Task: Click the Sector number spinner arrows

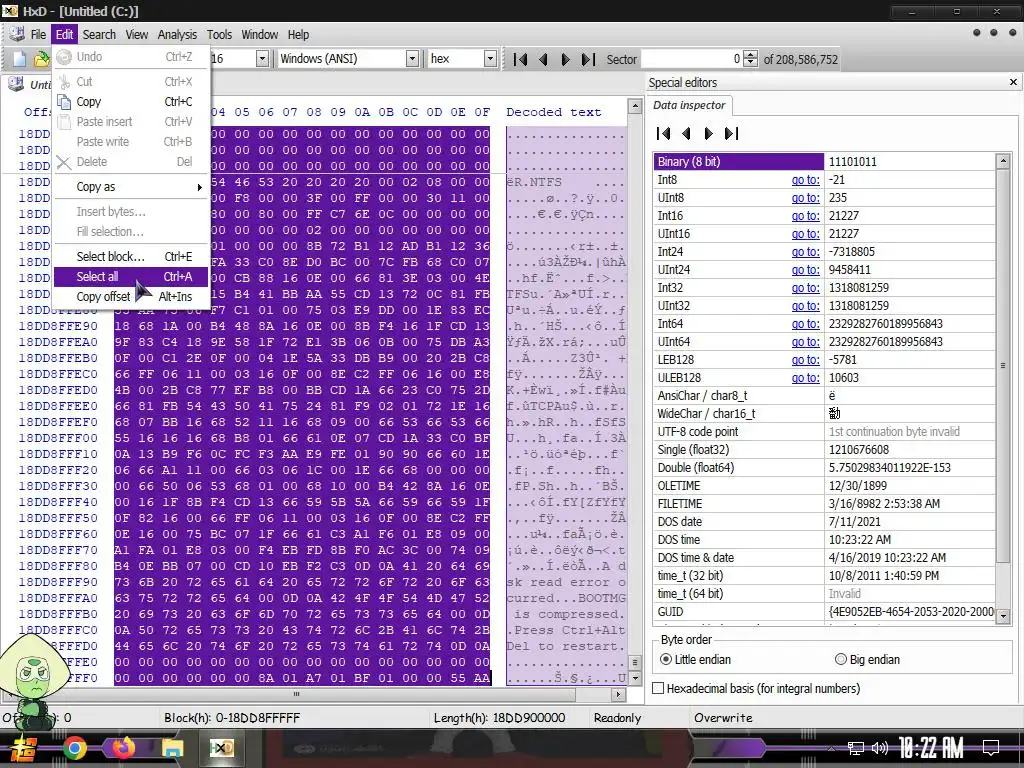Action: (x=751, y=59)
